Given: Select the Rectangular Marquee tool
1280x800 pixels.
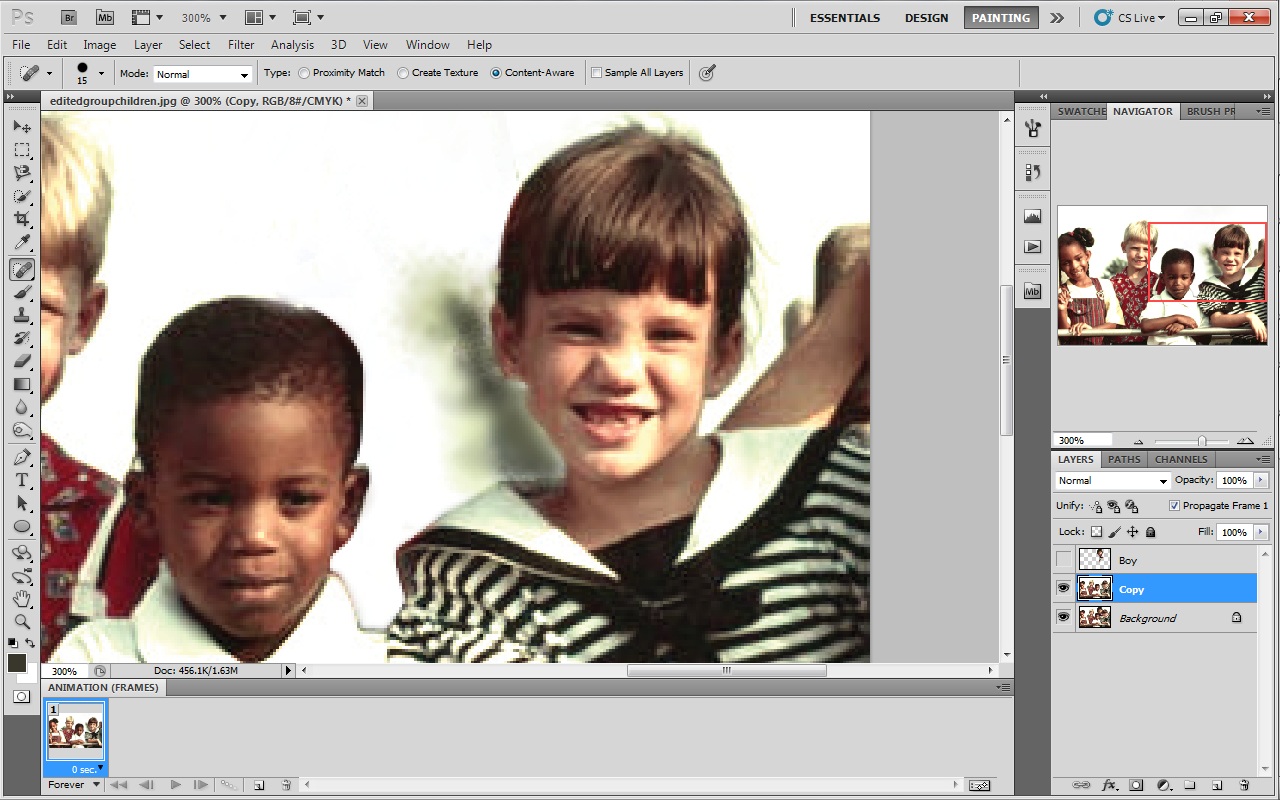Looking at the screenshot, I should (22, 150).
